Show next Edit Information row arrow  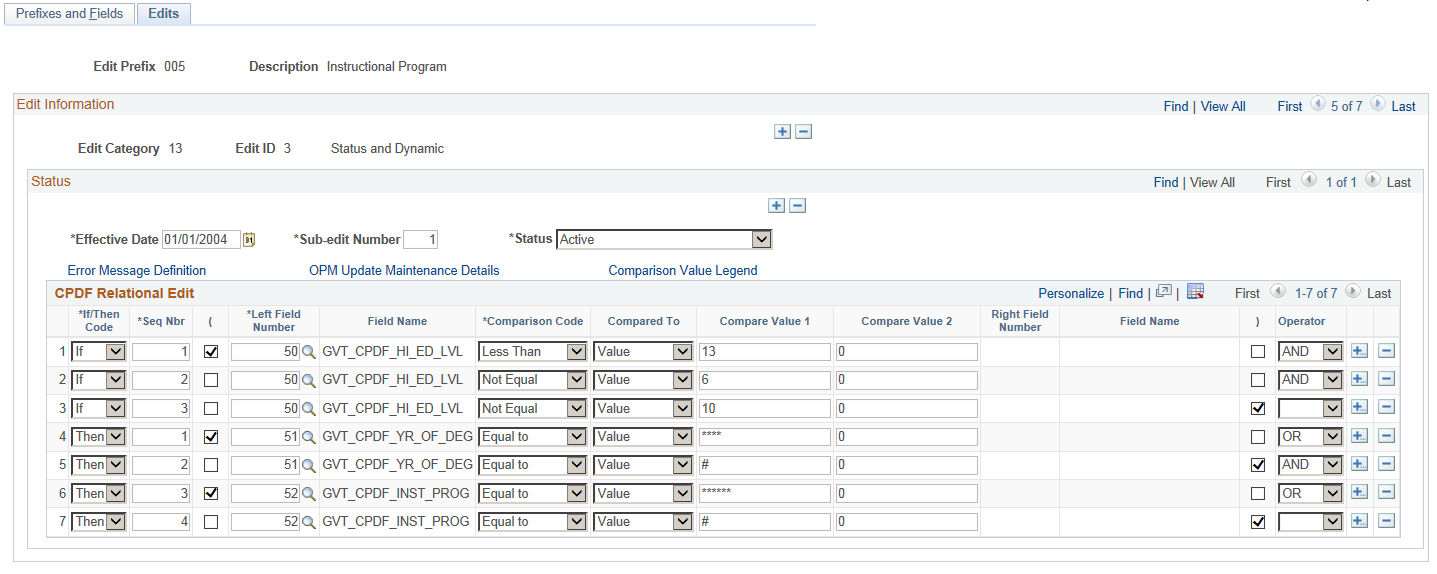(x=1378, y=104)
